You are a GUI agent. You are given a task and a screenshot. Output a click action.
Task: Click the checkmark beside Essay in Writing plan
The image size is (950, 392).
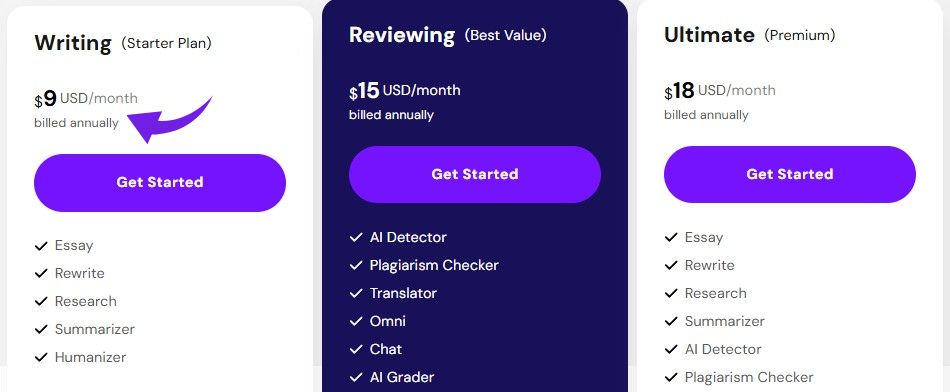tap(41, 246)
